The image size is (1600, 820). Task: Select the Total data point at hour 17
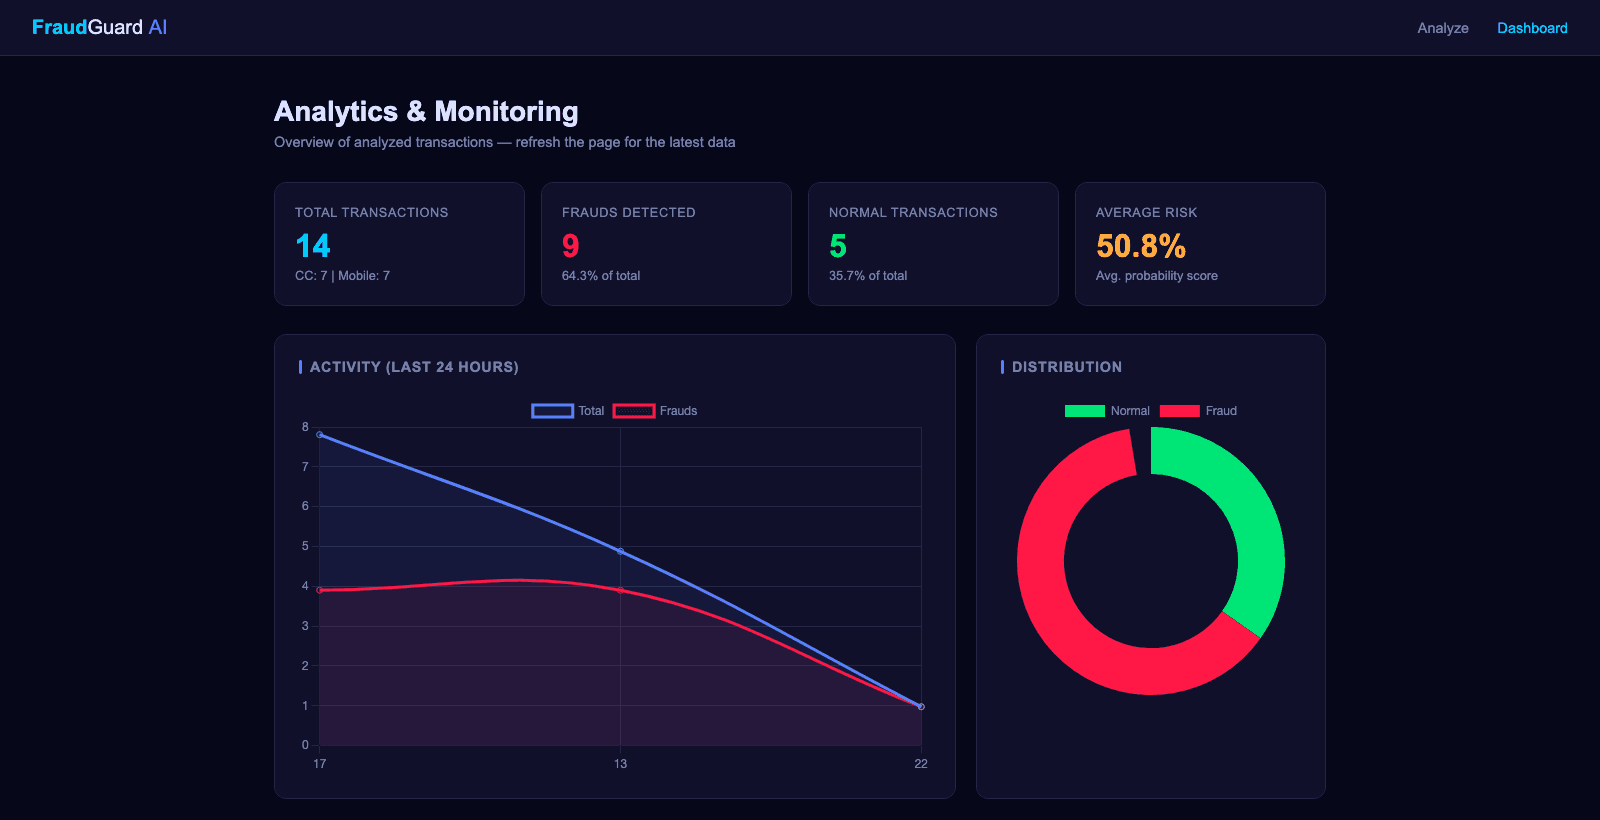(320, 435)
